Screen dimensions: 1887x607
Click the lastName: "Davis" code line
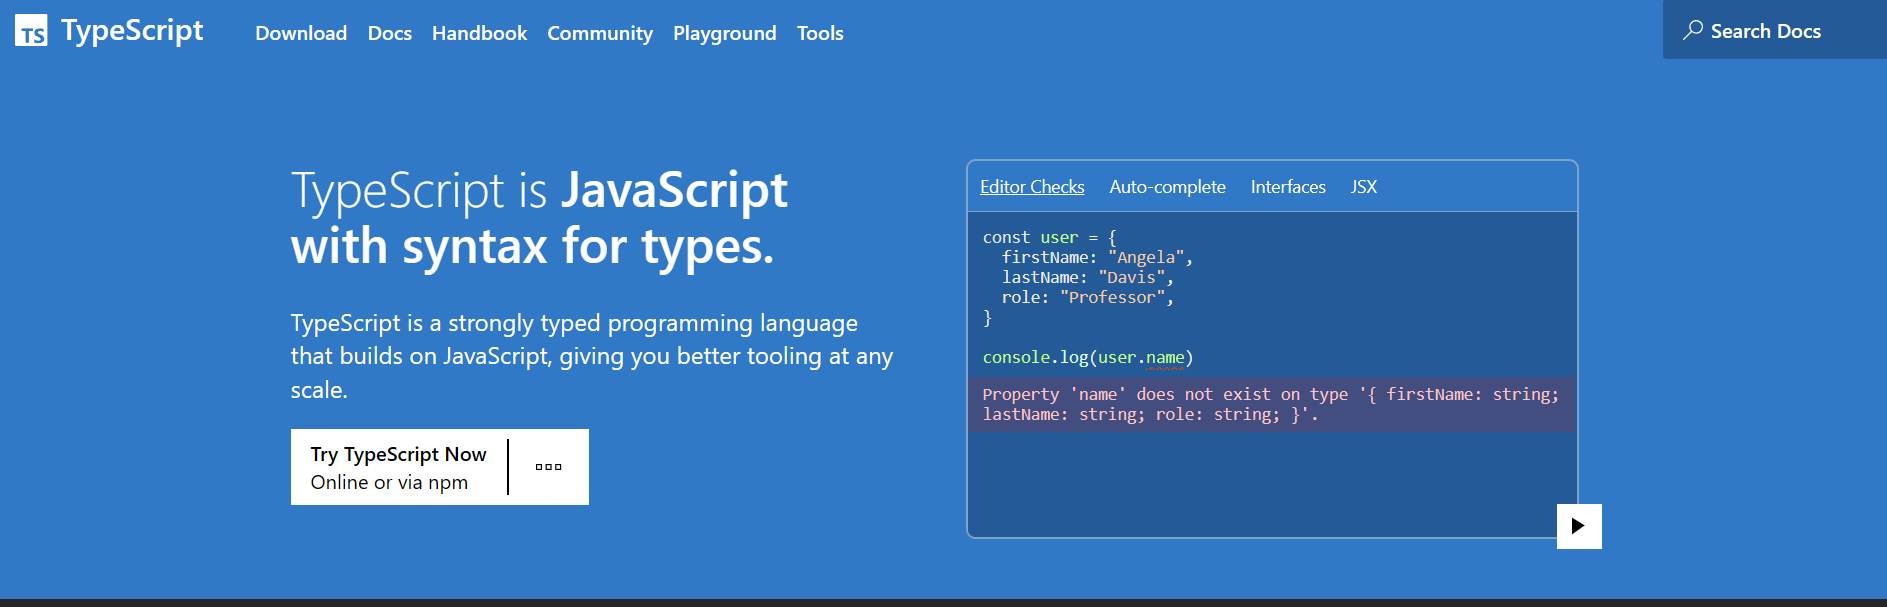point(1087,277)
